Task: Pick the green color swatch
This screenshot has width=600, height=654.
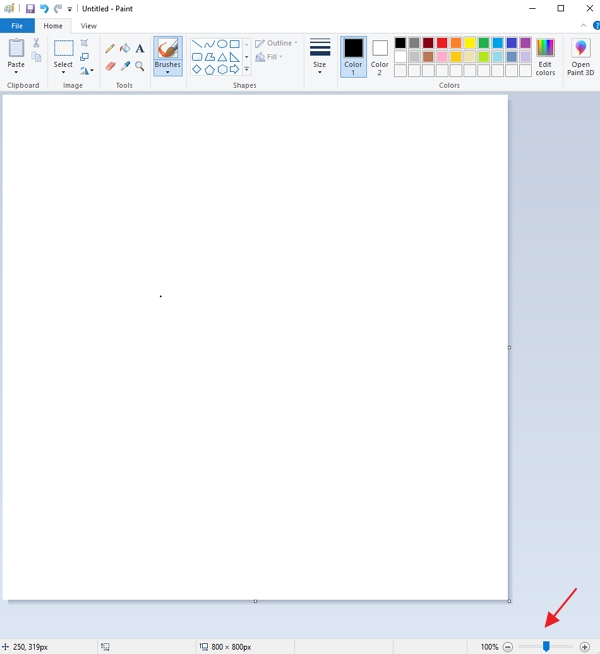Action: [x=484, y=43]
